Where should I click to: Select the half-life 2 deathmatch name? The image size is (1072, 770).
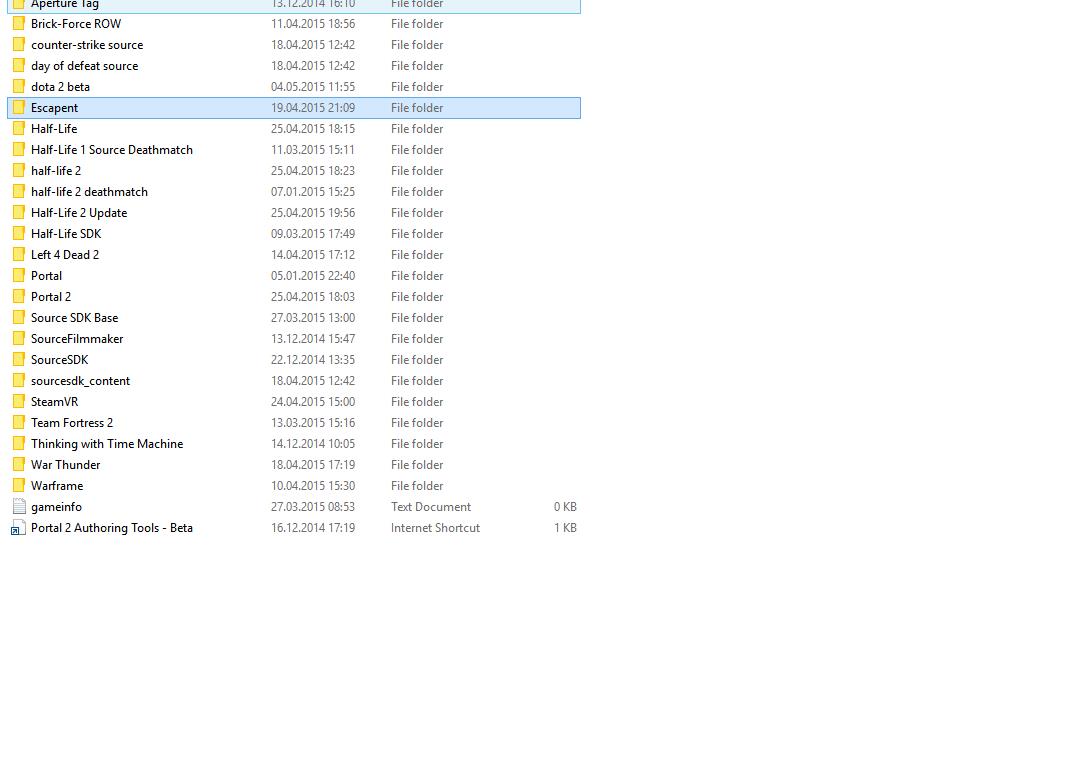[89, 192]
